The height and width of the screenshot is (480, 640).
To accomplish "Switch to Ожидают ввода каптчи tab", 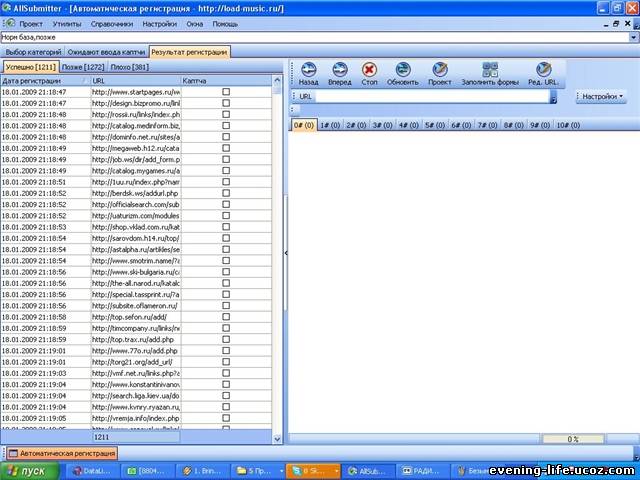I will coord(106,52).
